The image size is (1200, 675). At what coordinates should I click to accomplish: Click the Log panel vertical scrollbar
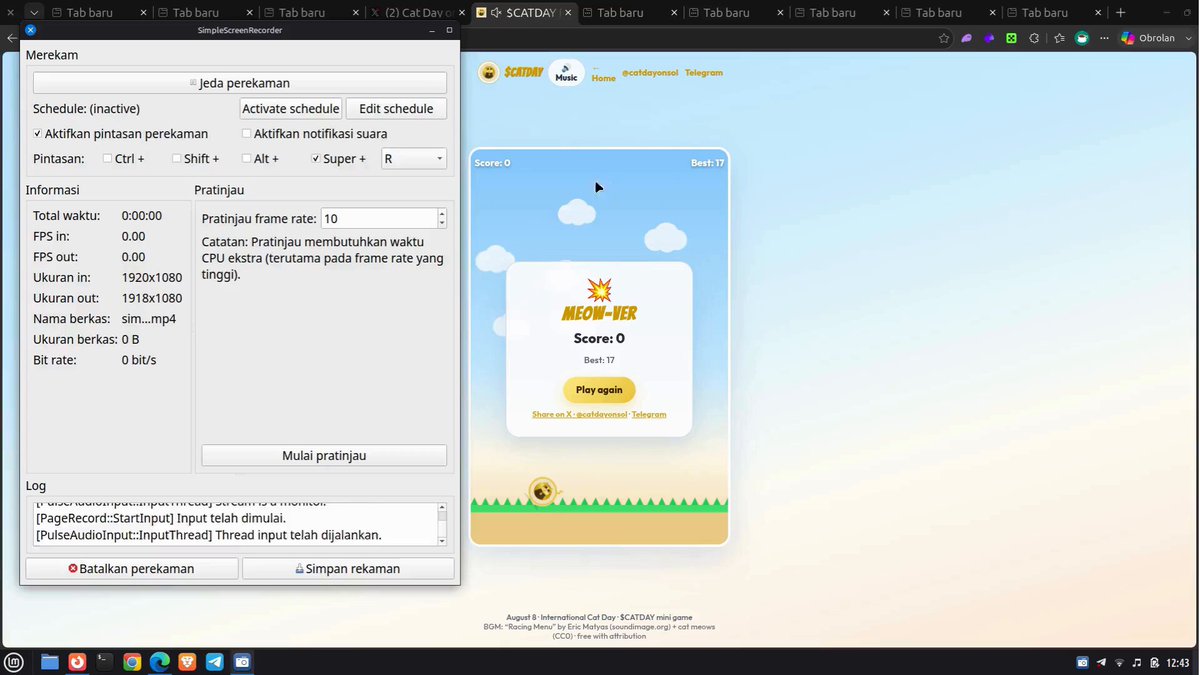442,524
